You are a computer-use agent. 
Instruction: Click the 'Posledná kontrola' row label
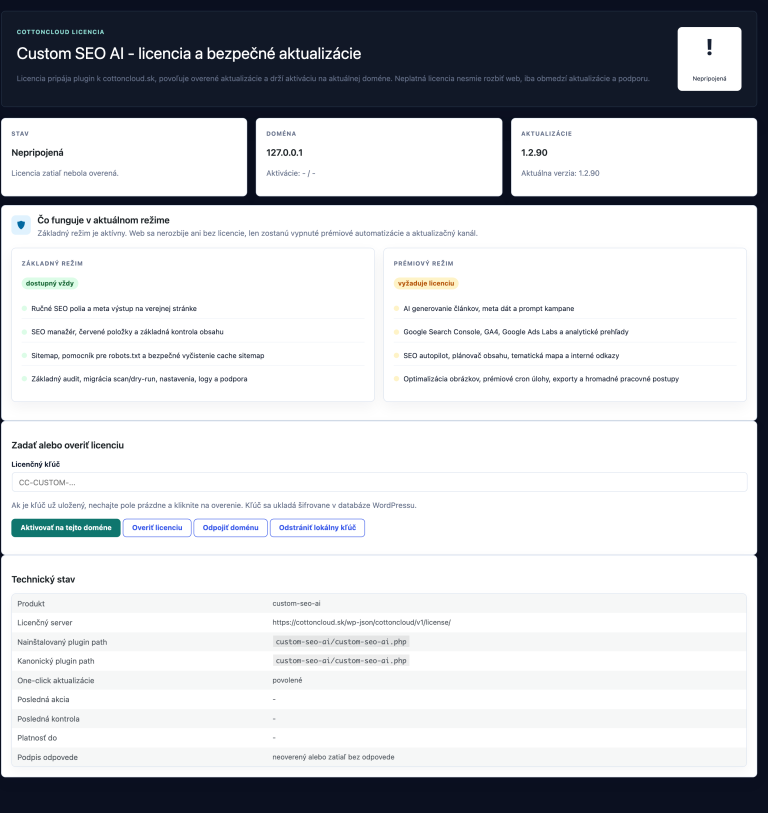48,719
